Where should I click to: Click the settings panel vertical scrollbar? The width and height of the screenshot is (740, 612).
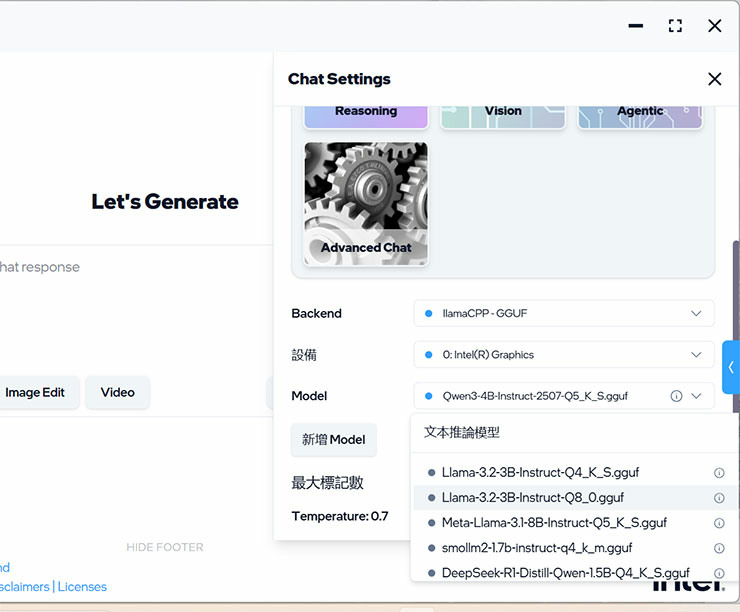pos(736,326)
